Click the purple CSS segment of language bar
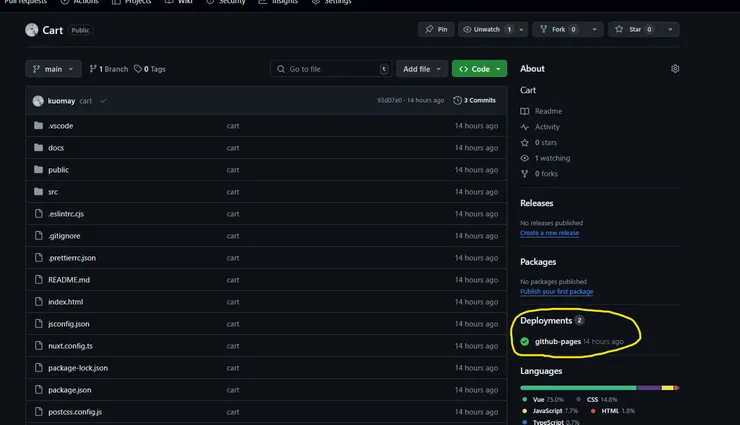Viewport: 740px width, 425px height. coord(649,388)
